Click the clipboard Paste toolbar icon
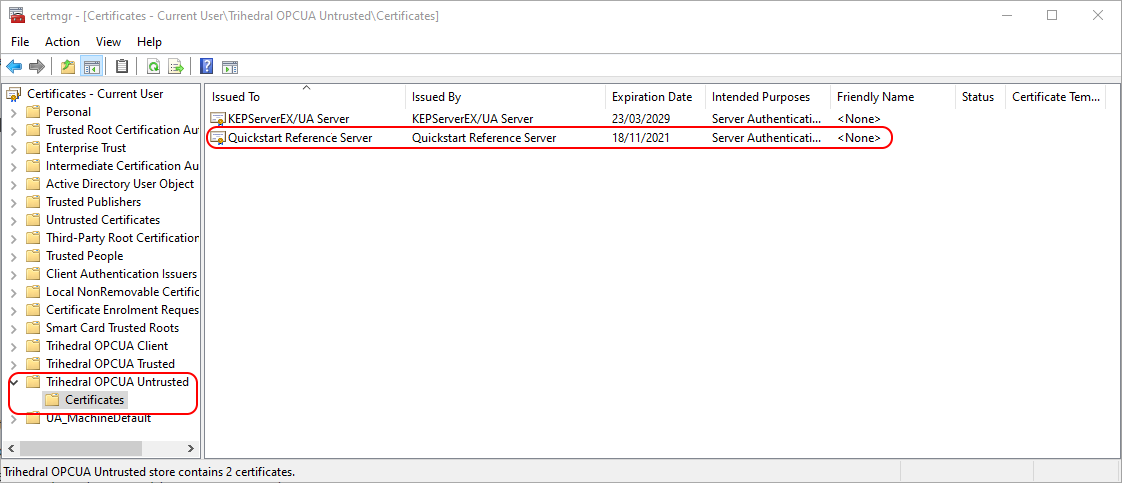Screen dimensions: 1122x483 pos(122,67)
